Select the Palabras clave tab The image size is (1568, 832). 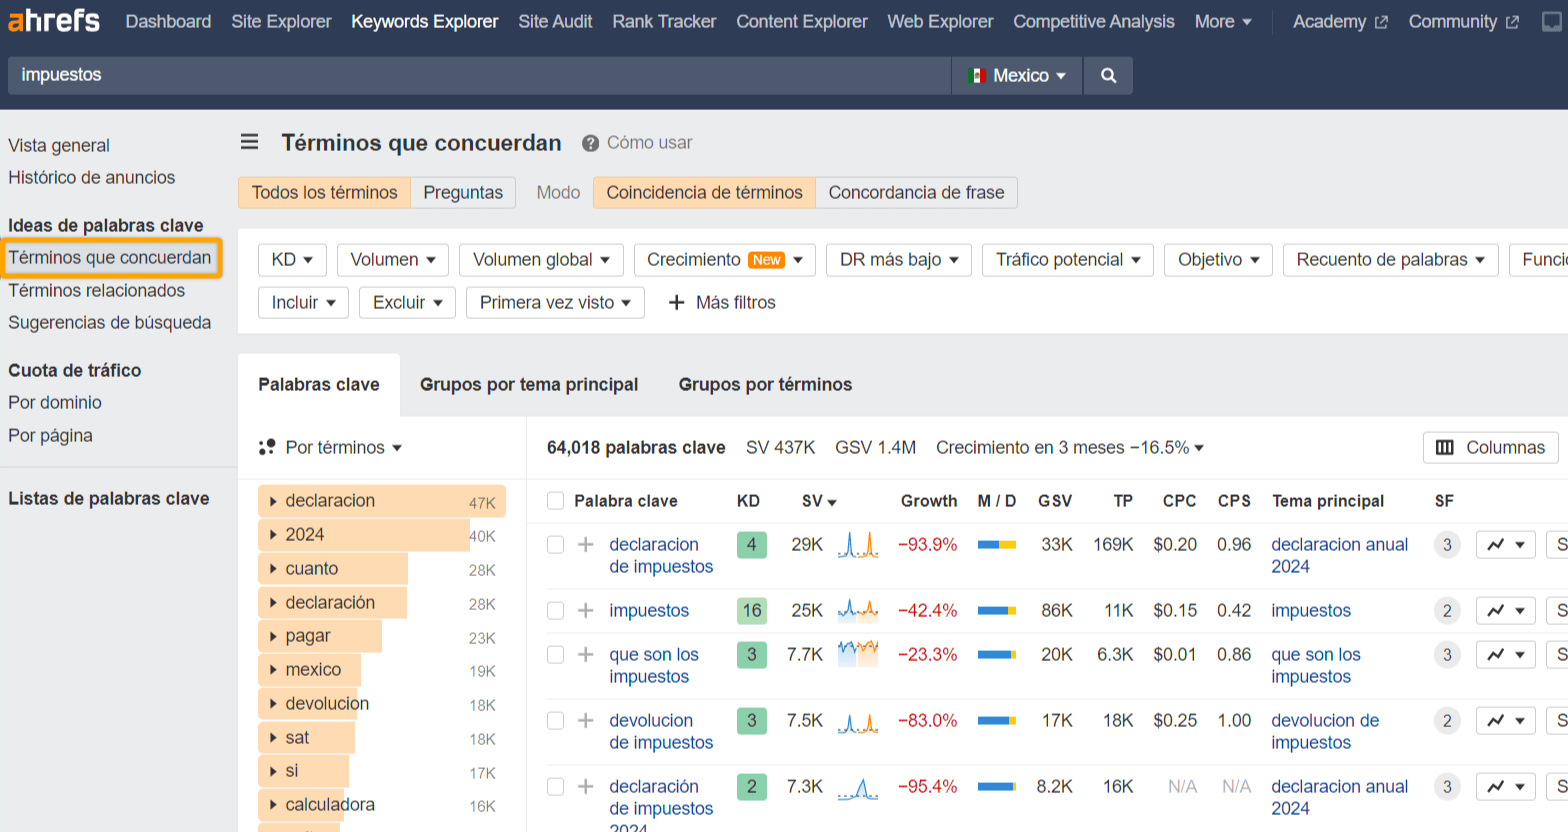tap(319, 384)
